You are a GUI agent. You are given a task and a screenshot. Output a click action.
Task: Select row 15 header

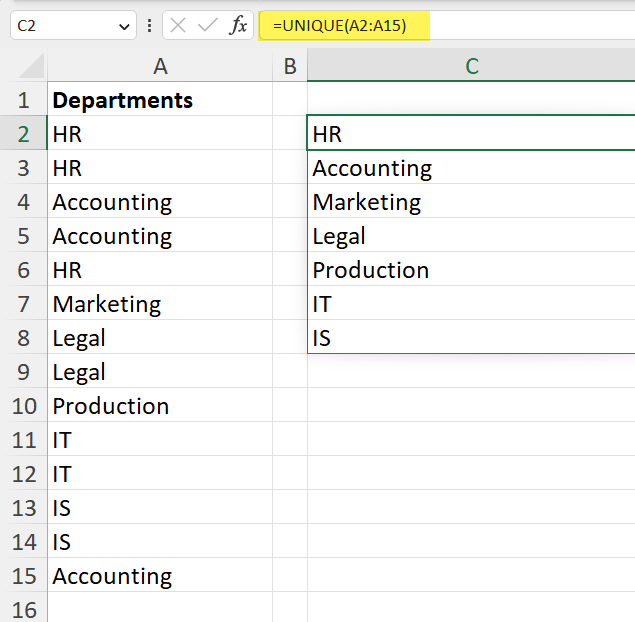[23, 576]
